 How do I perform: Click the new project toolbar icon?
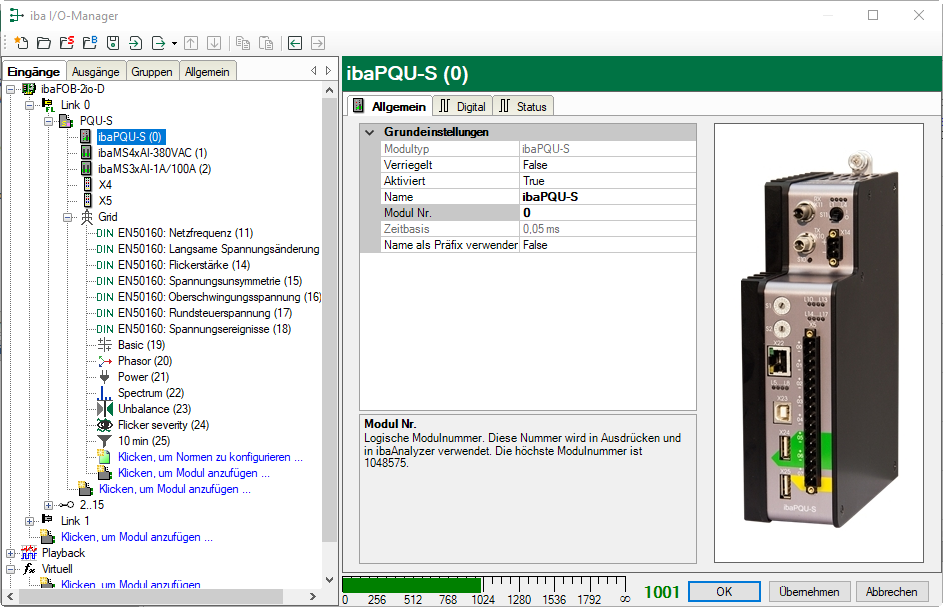click(x=21, y=43)
